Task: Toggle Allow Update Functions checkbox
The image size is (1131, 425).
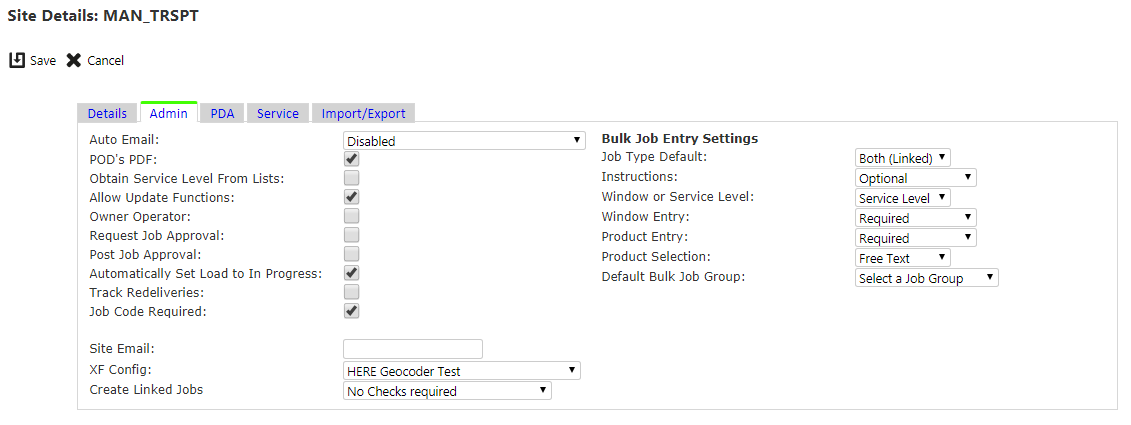Action: click(351, 197)
